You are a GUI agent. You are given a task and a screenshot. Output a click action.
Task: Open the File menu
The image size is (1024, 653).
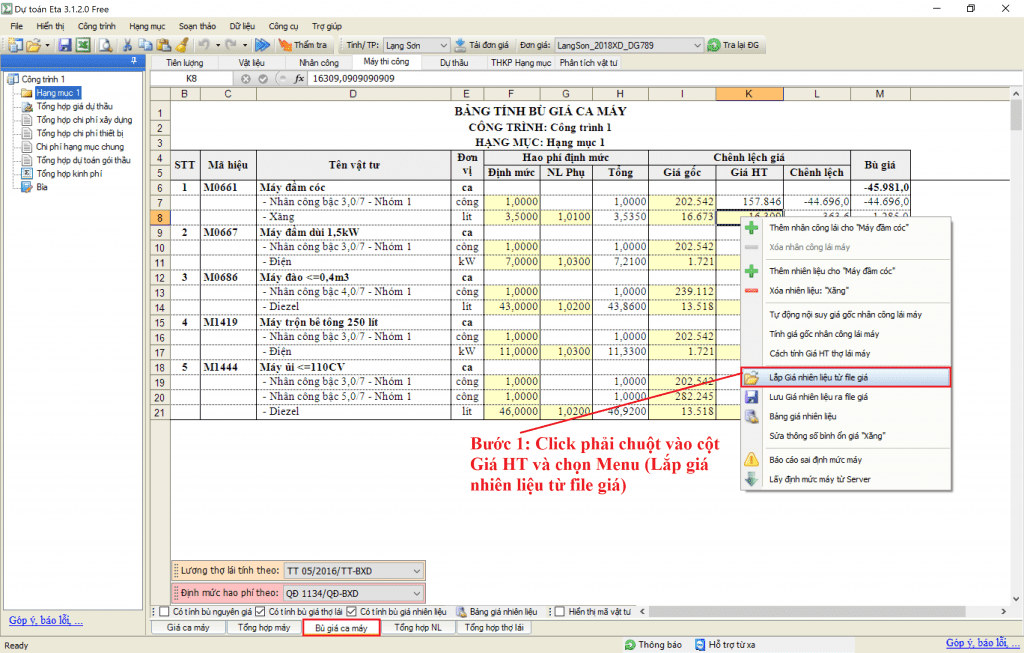click(x=17, y=26)
